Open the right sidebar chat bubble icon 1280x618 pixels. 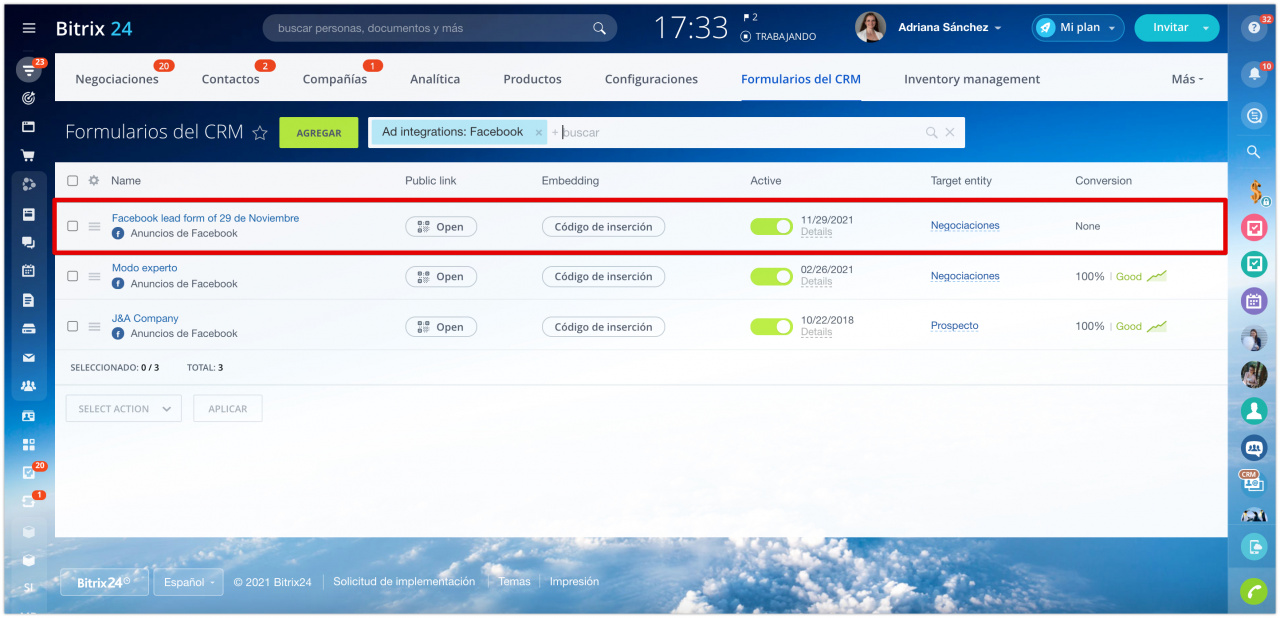1254,116
